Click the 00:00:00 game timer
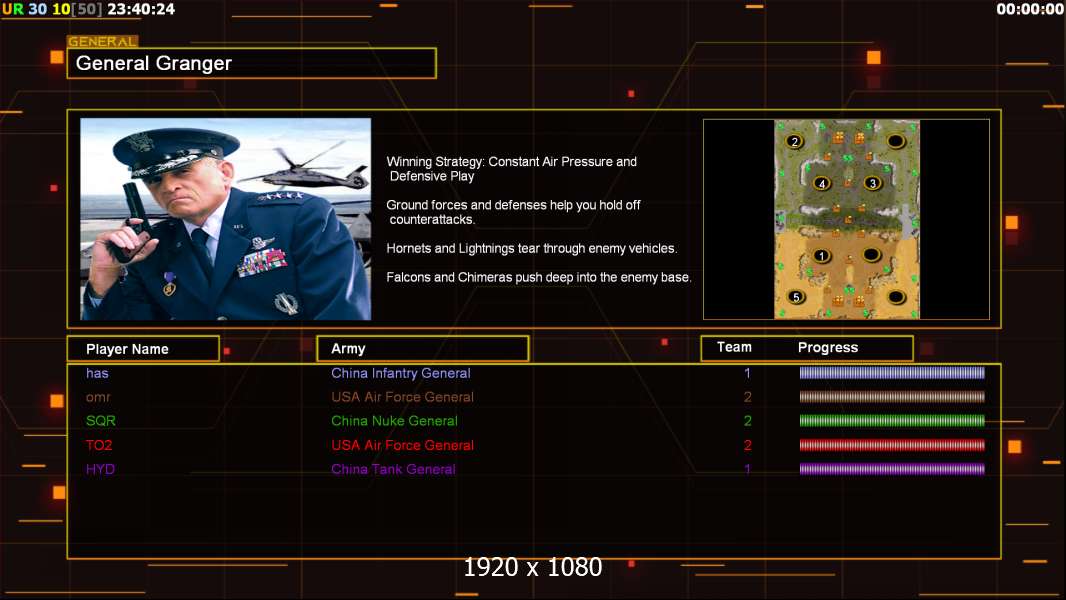Image resolution: width=1066 pixels, height=600 pixels. (x=1029, y=9)
